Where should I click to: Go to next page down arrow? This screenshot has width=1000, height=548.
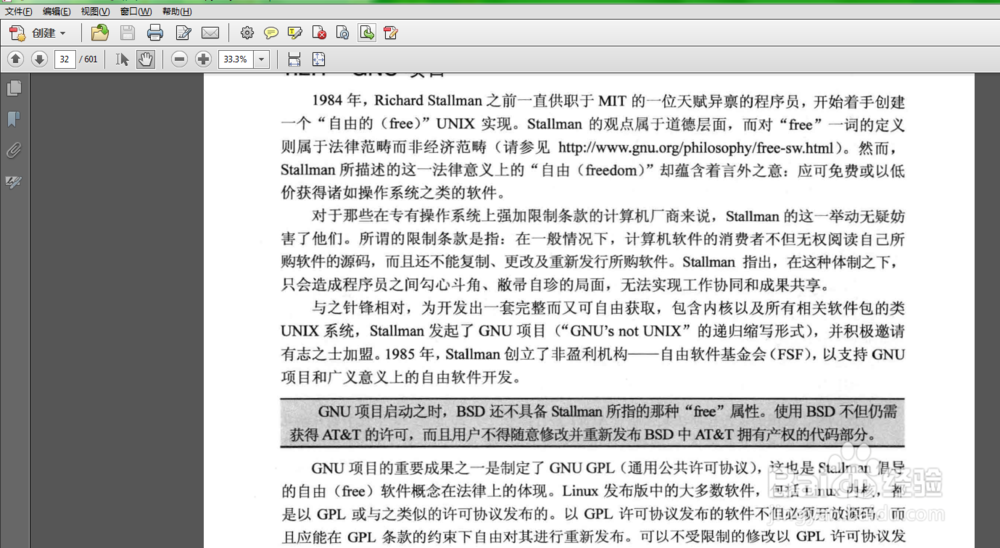[x=40, y=59]
